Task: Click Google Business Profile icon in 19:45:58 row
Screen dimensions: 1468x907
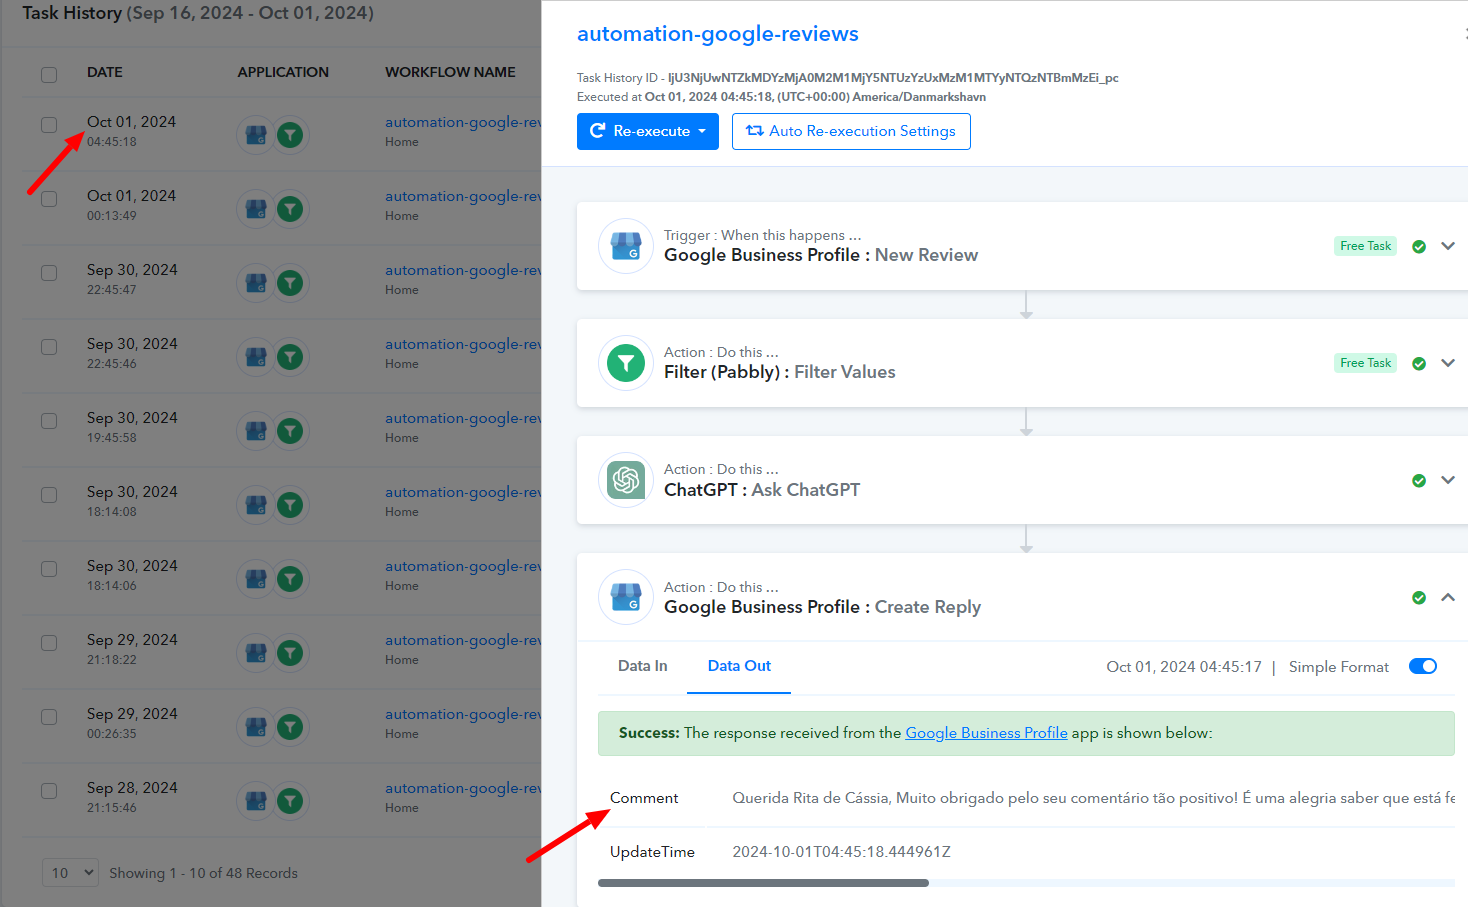Action: click(256, 430)
